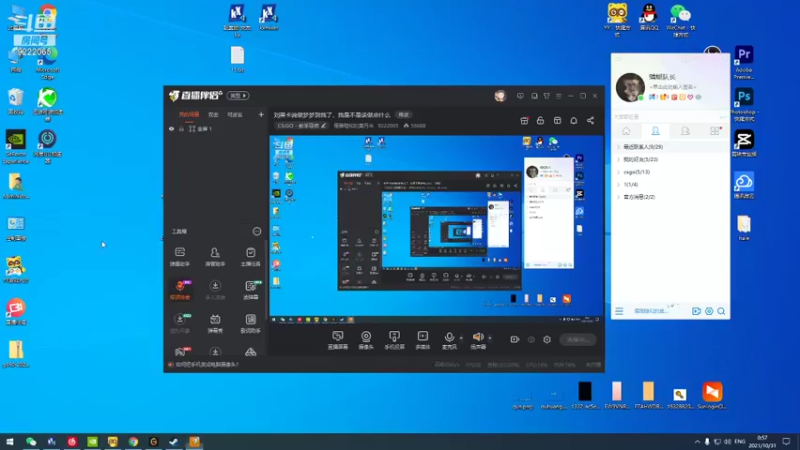The image size is (800, 450).
Task: Open the highlighted orange toolbox tool
Action: [x=180, y=289]
